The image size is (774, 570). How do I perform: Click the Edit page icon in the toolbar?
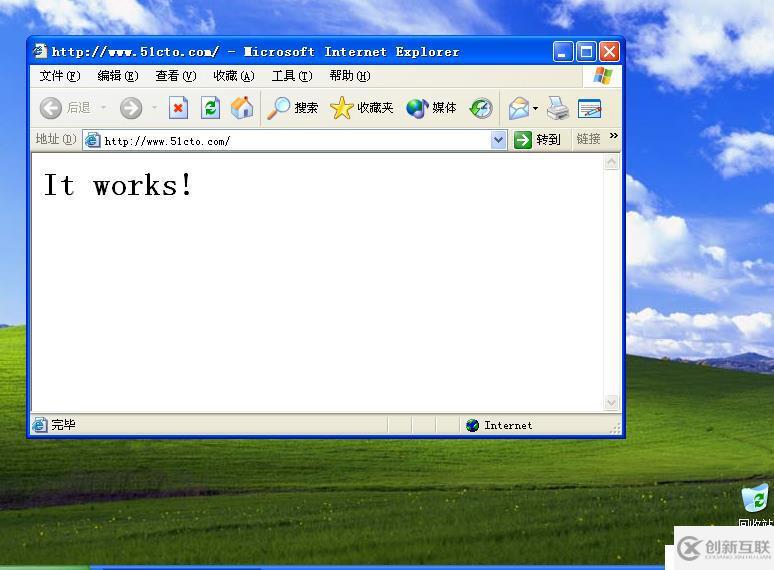pos(589,108)
